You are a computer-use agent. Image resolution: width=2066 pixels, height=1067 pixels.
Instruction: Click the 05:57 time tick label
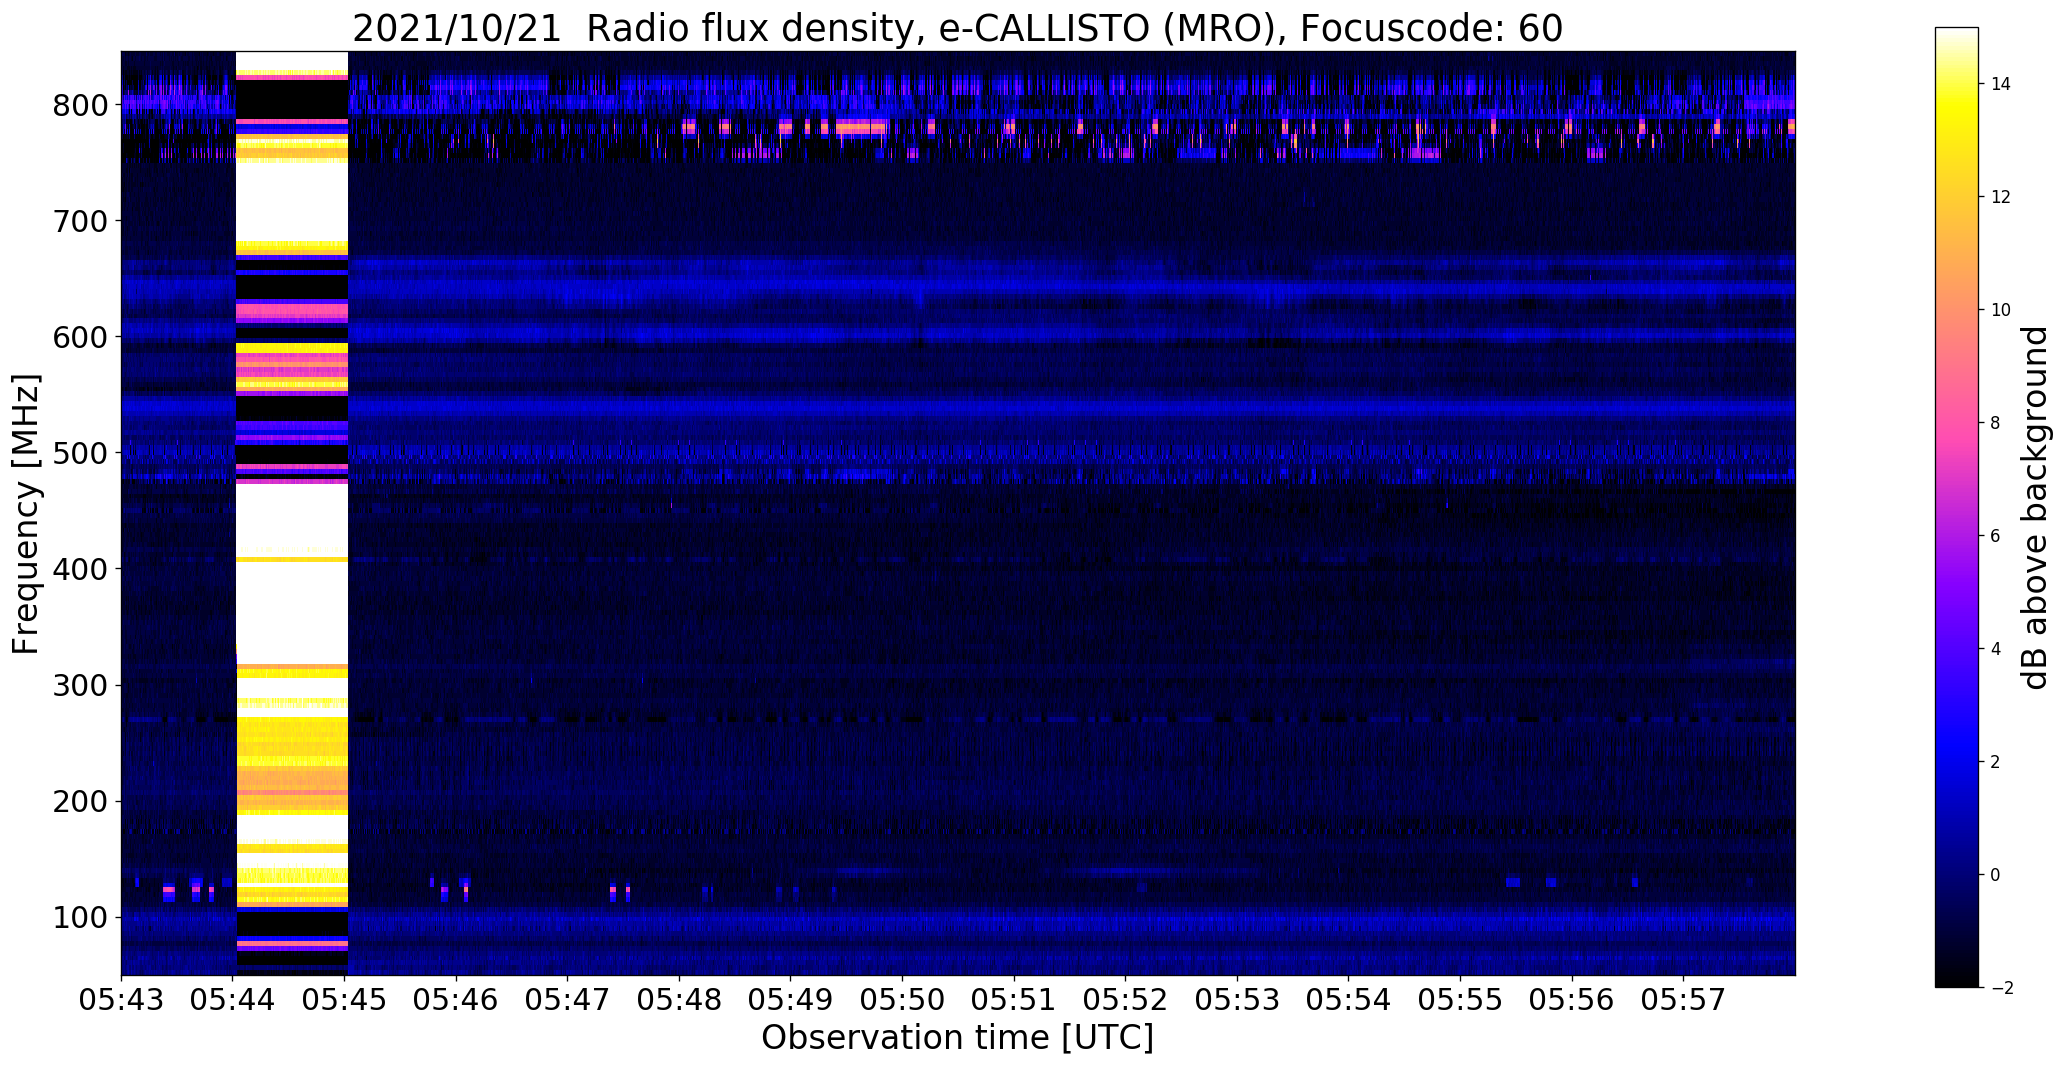pyautogui.click(x=1684, y=1001)
